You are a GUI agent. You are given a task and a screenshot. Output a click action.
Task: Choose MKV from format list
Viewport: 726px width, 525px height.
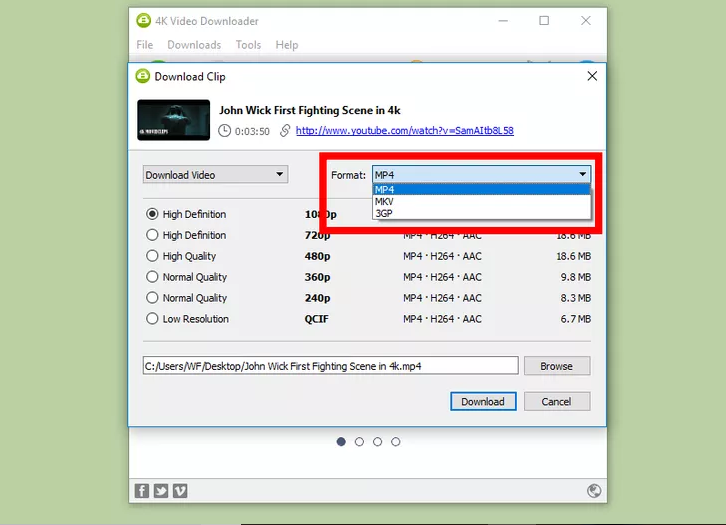click(x=482, y=201)
